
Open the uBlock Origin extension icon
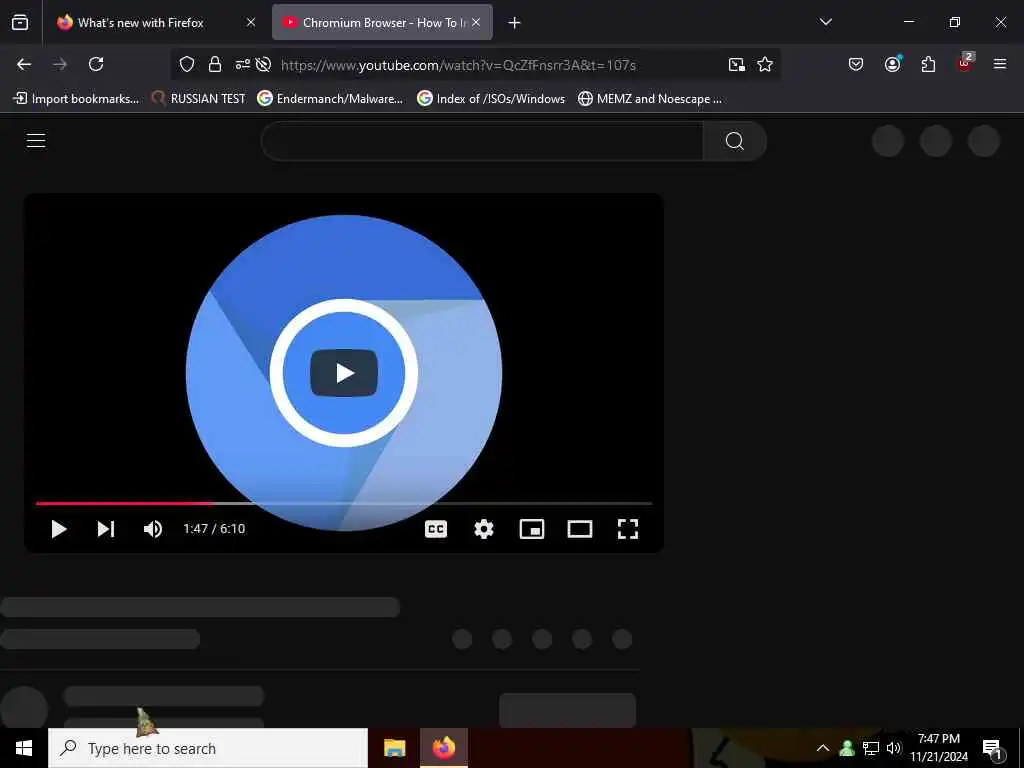[x=965, y=63]
